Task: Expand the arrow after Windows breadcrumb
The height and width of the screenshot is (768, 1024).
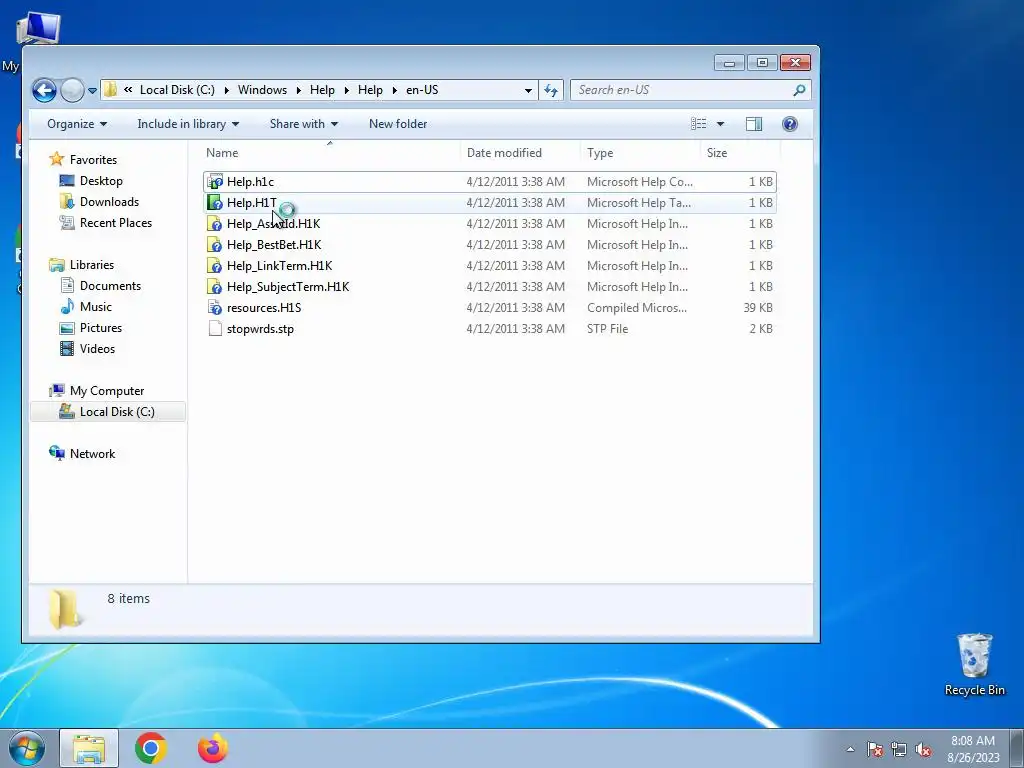Action: point(298,90)
